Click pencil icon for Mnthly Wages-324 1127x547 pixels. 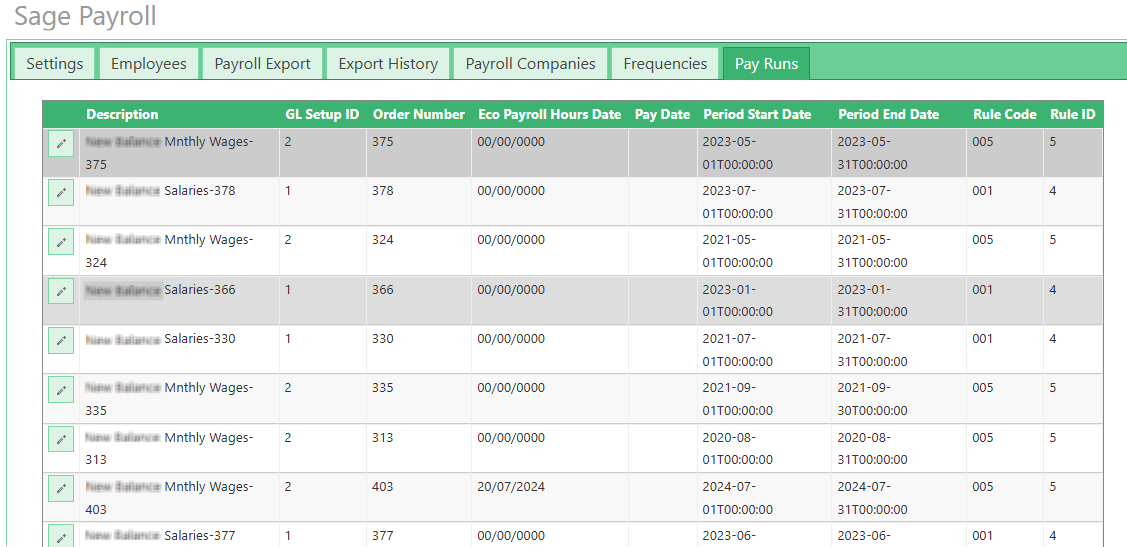click(x=61, y=242)
